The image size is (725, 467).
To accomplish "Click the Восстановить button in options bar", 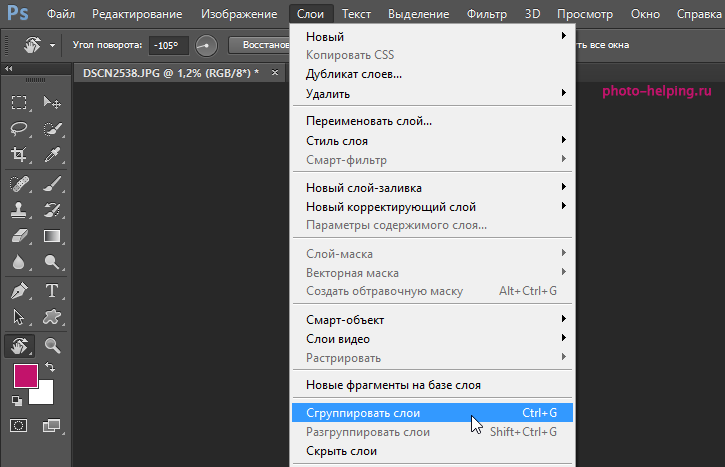I will click(262, 45).
